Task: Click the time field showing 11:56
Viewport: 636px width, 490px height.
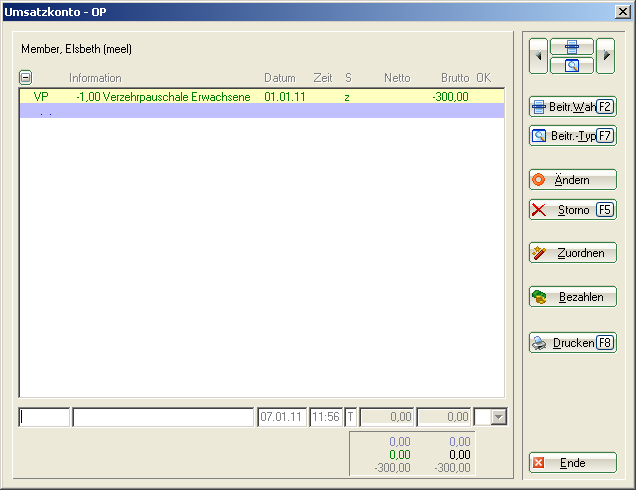Action: (326, 417)
